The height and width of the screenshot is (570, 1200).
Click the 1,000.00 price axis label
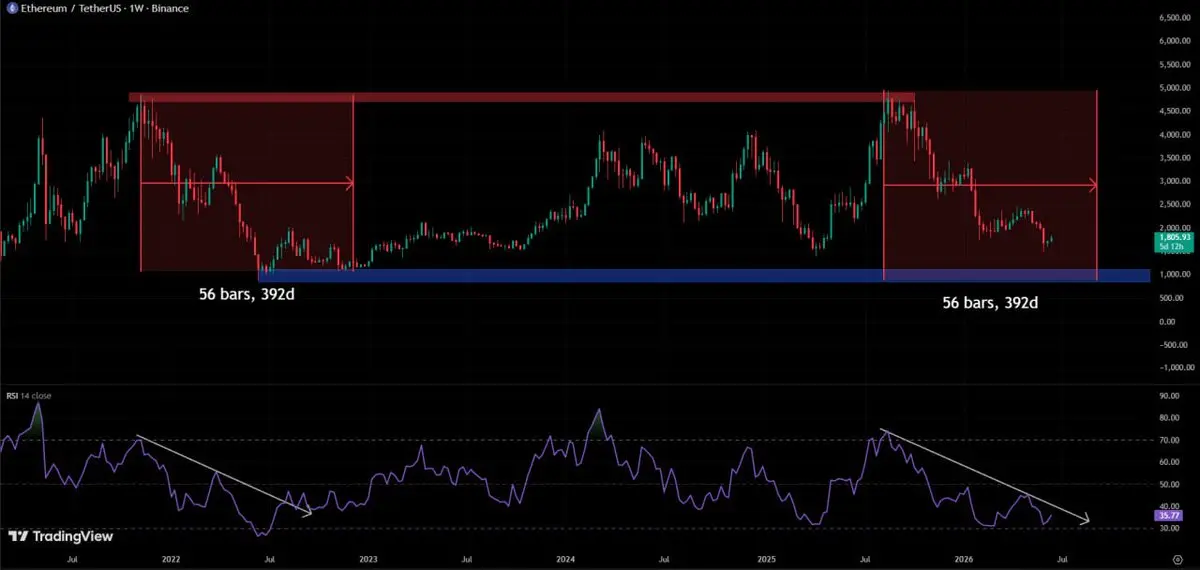pyautogui.click(x=1174, y=274)
